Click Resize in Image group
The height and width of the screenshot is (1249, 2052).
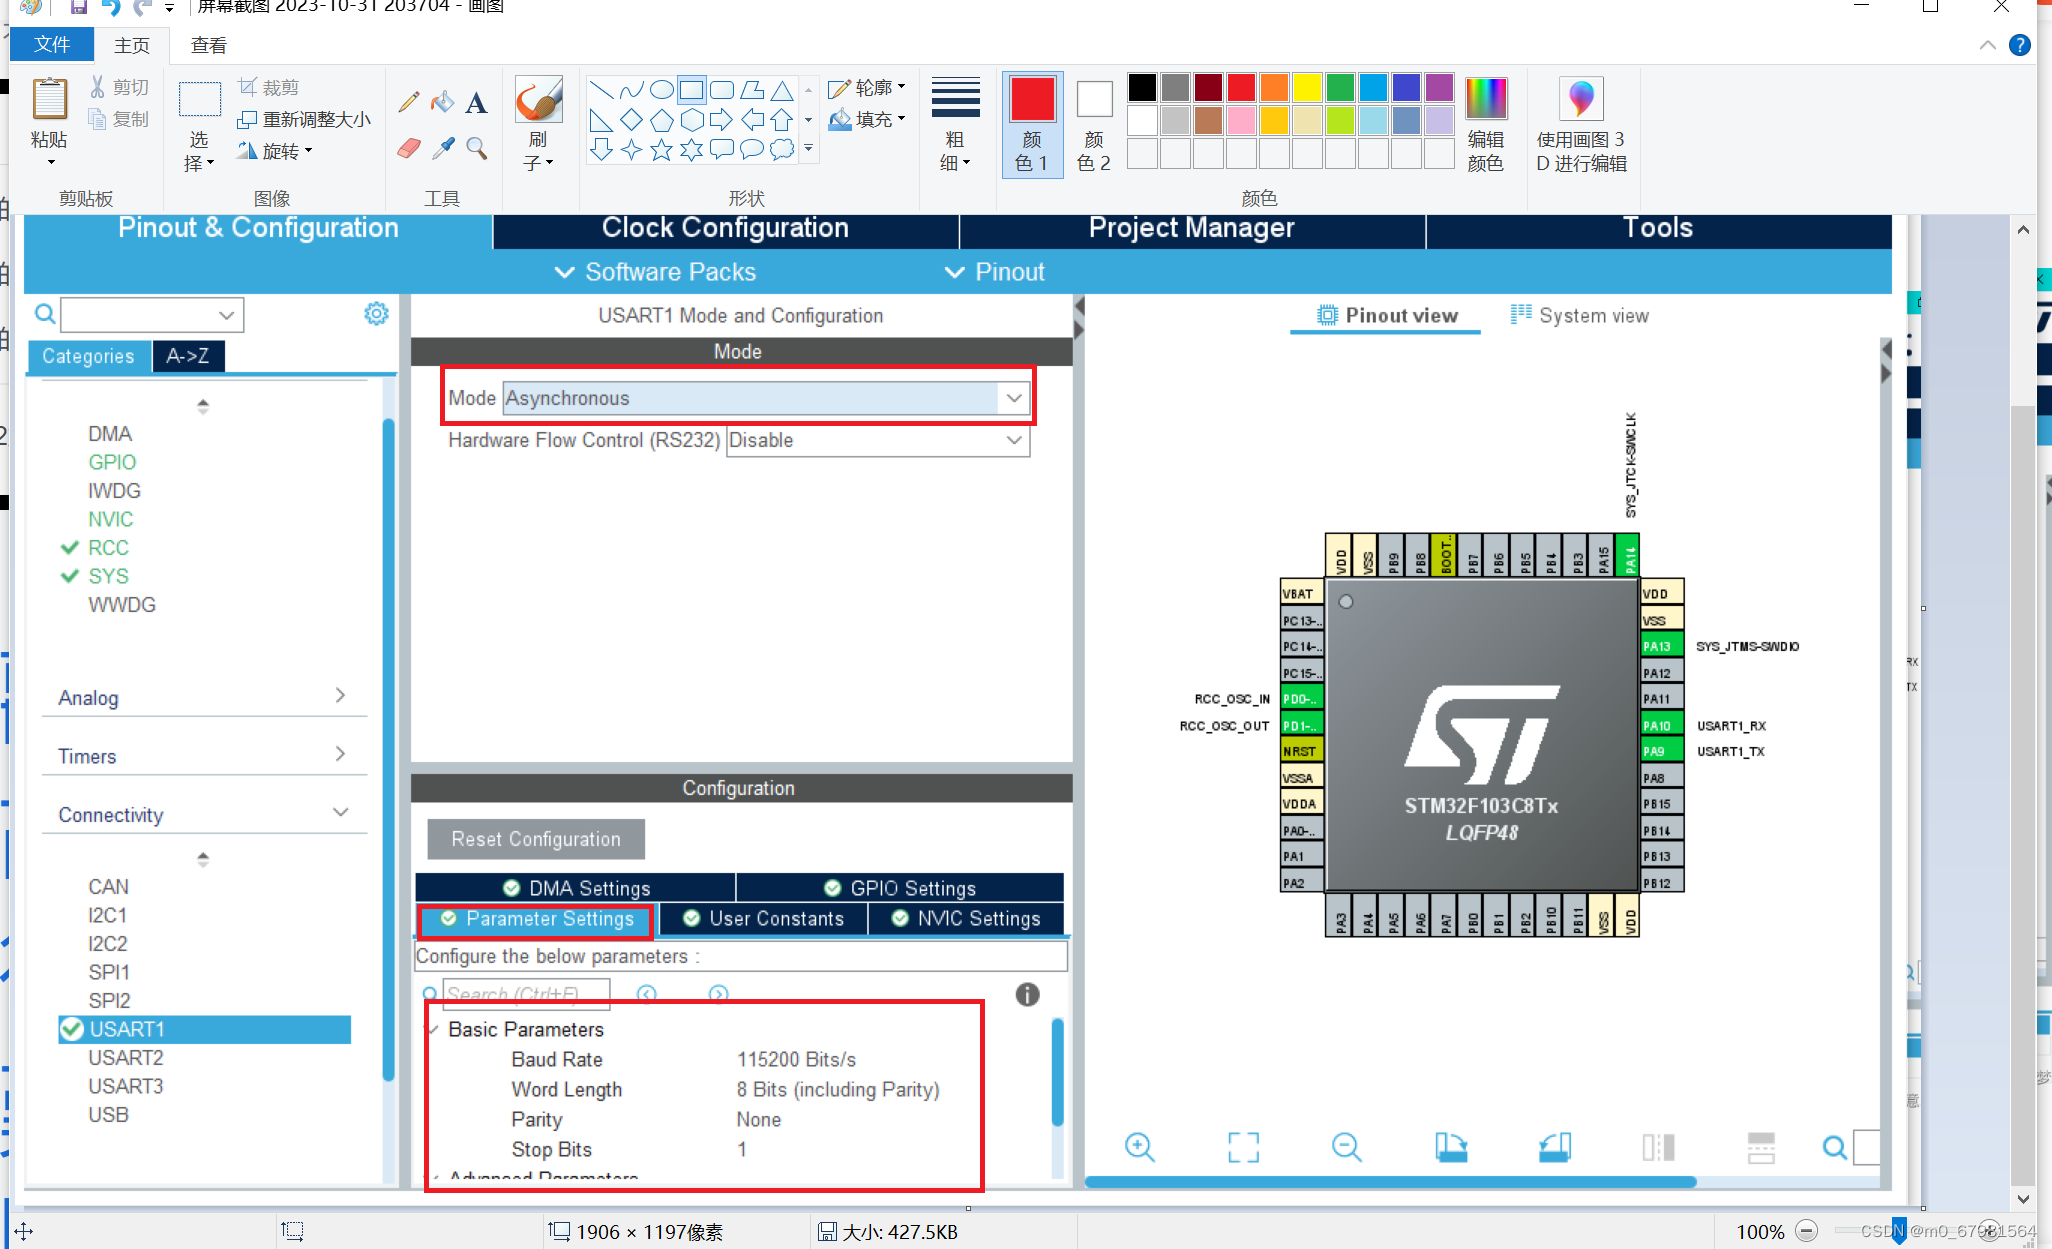(304, 120)
